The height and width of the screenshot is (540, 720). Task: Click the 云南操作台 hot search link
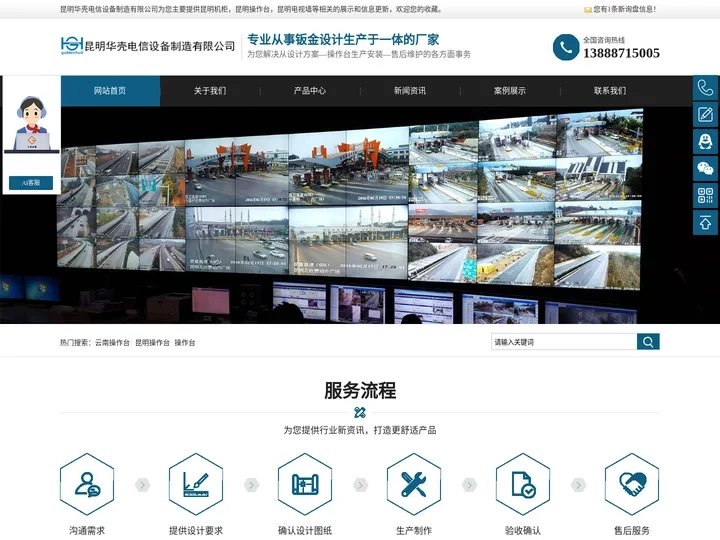click(x=112, y=343)
